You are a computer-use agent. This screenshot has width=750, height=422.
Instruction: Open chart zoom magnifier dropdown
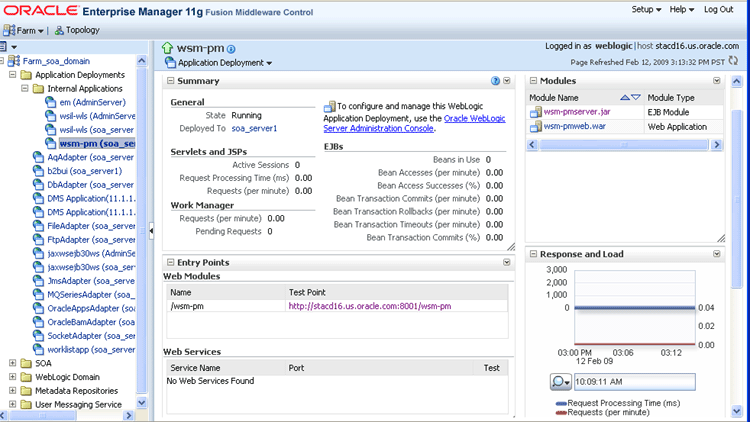tap(561, 382)
